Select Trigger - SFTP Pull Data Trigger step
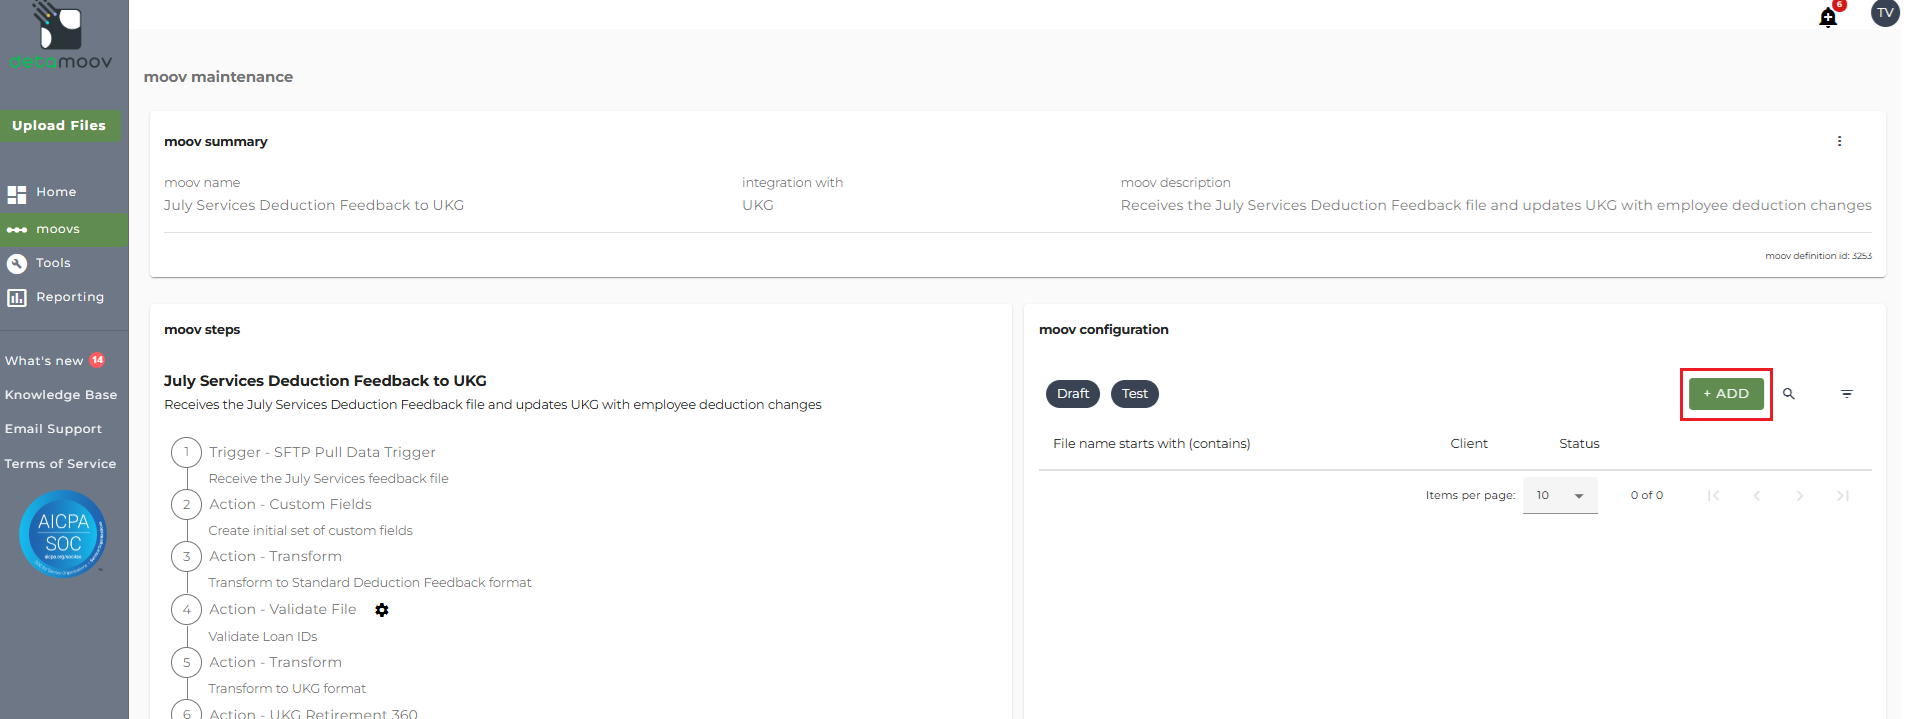Screen dimensions: 1908x719 tap(322, 452)
